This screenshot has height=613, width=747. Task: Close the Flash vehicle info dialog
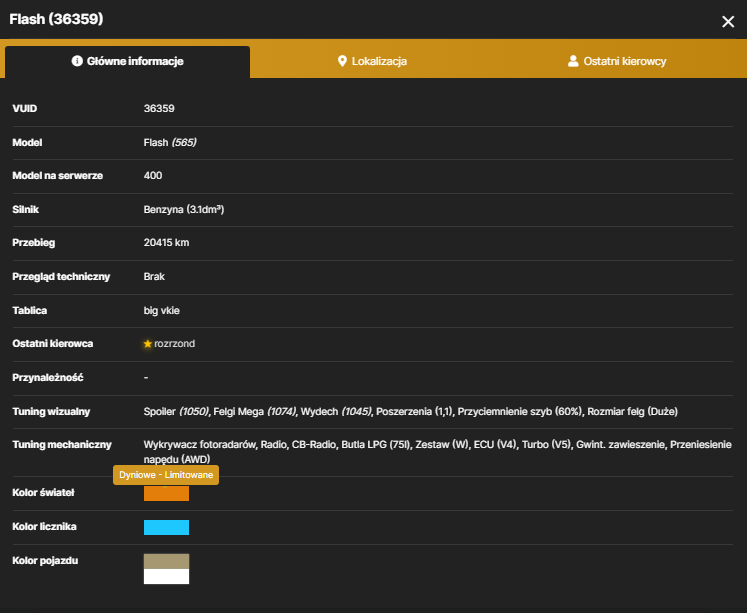point(727,21)
